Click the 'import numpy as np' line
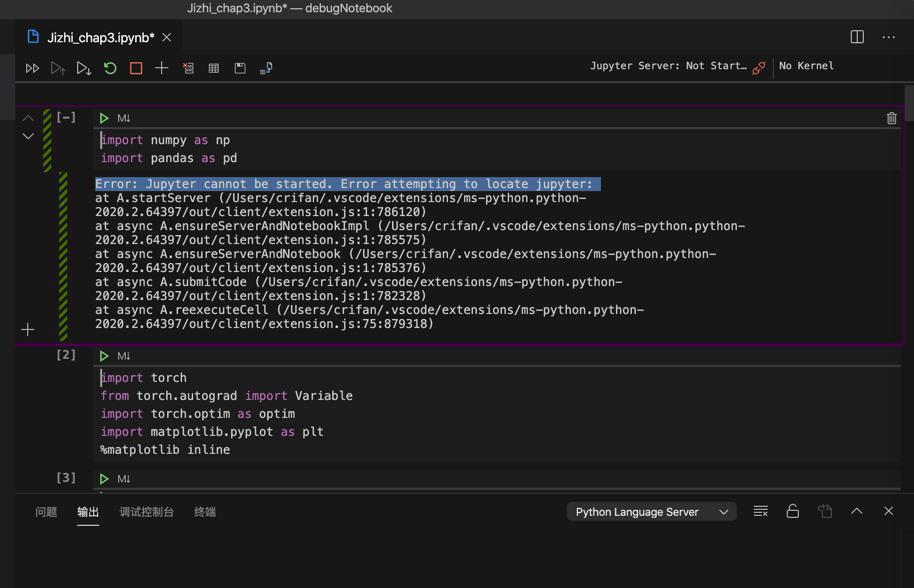The image size is (914, 588). tap(165, 140)
